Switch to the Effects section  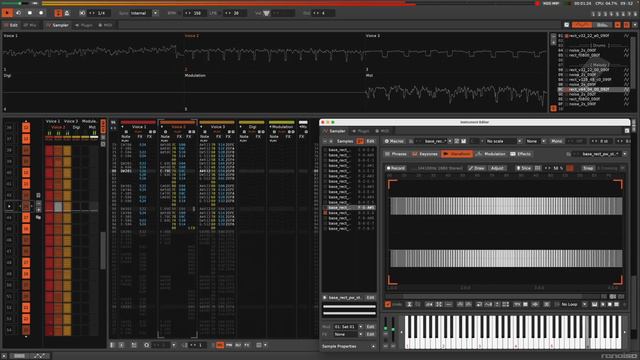[x=521, y=154]
